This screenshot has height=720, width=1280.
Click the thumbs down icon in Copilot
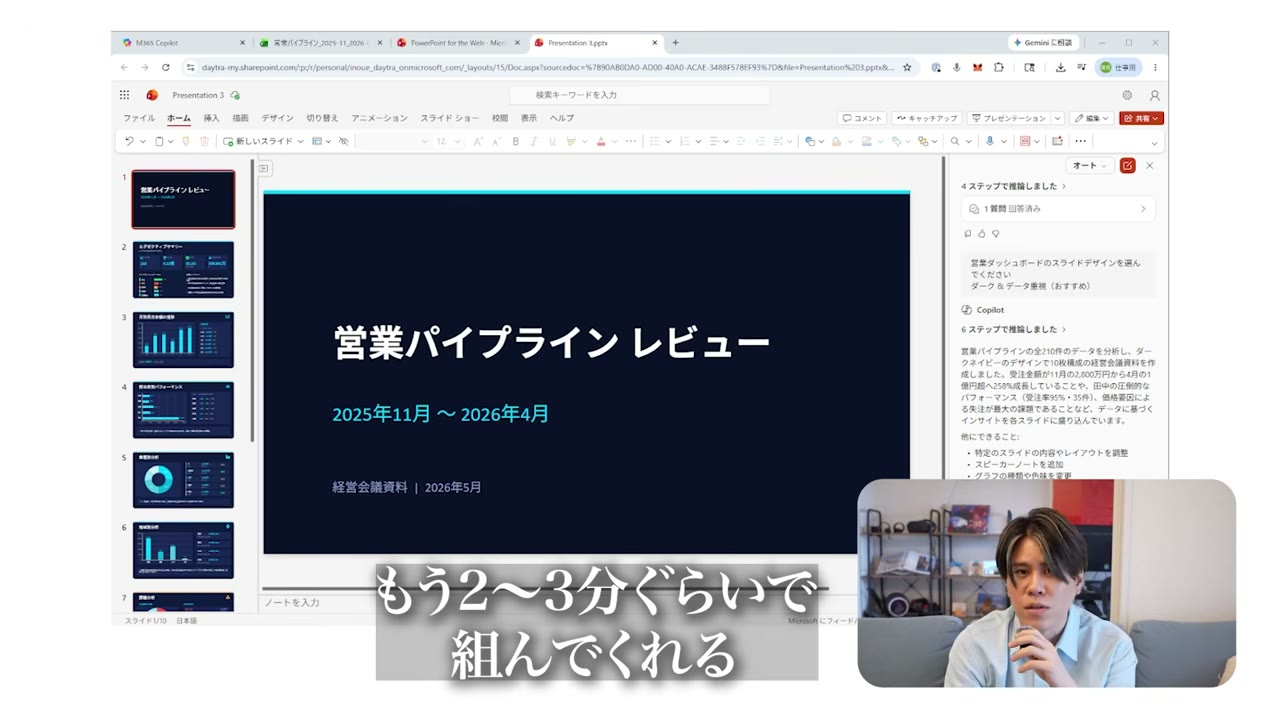(x=995, y=234)
